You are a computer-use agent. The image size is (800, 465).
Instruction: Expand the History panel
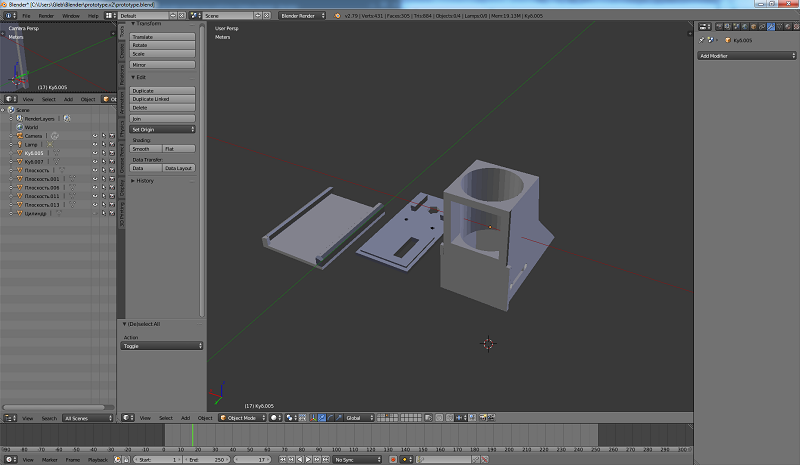[x=142, y=181]
